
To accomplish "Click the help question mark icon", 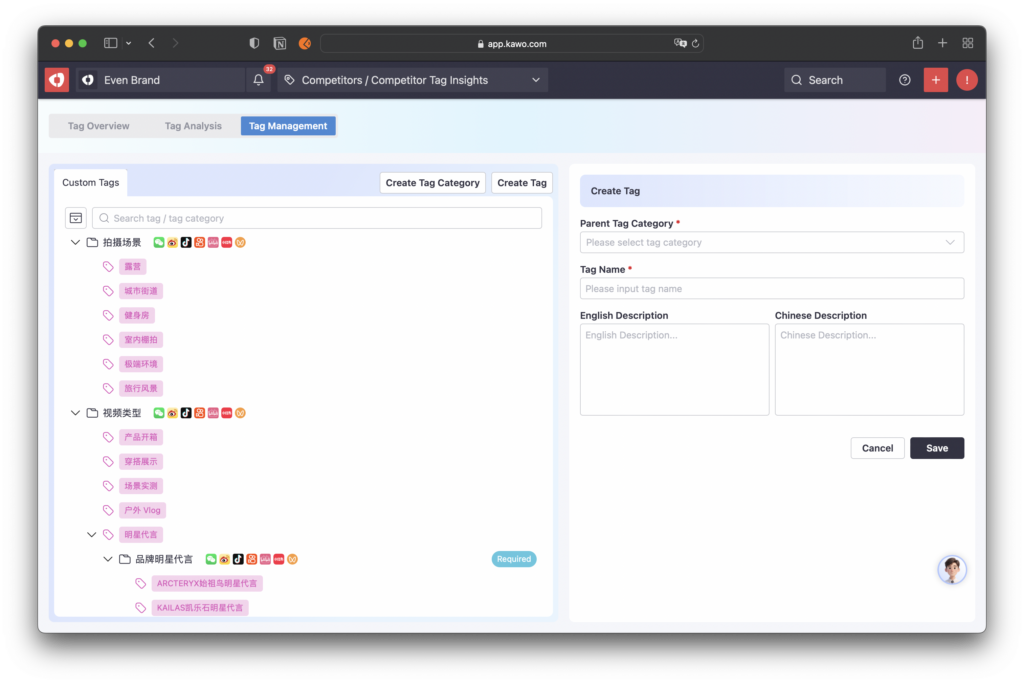I will (905, 80).
